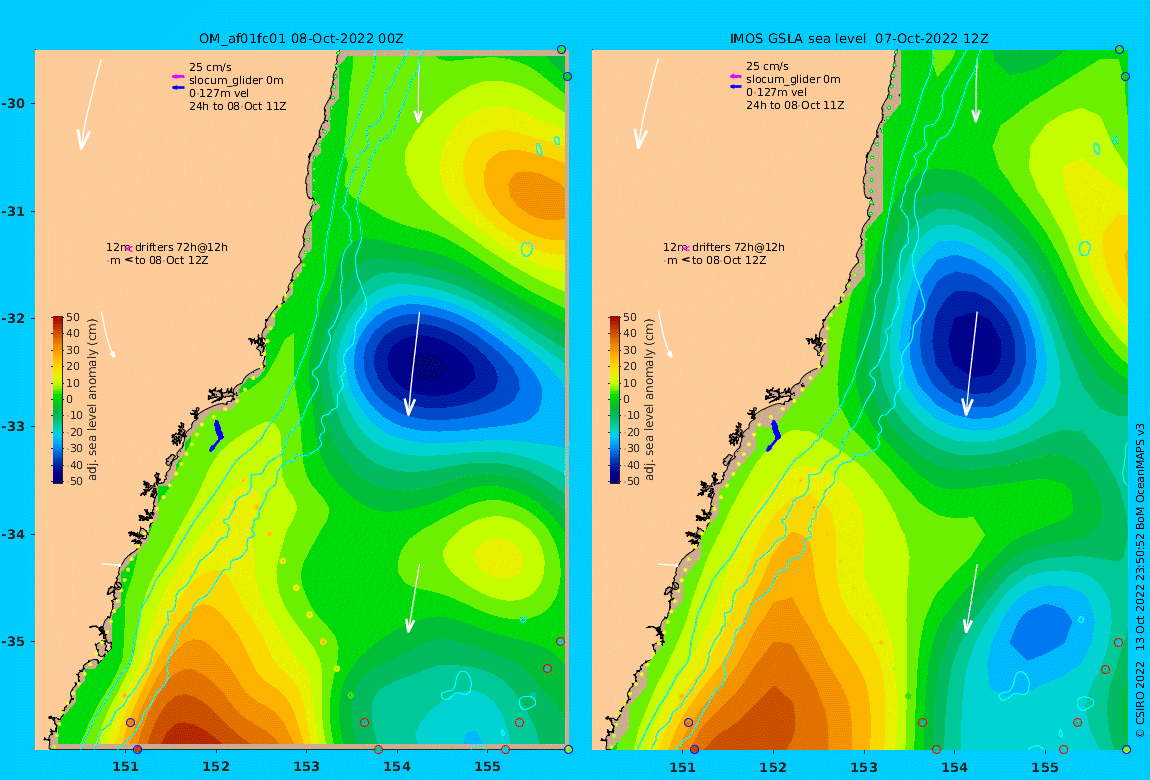This screenshot has width=1150, height=780.
Task: Click longitude label '155' under the left map
Action: click(487, 768)
